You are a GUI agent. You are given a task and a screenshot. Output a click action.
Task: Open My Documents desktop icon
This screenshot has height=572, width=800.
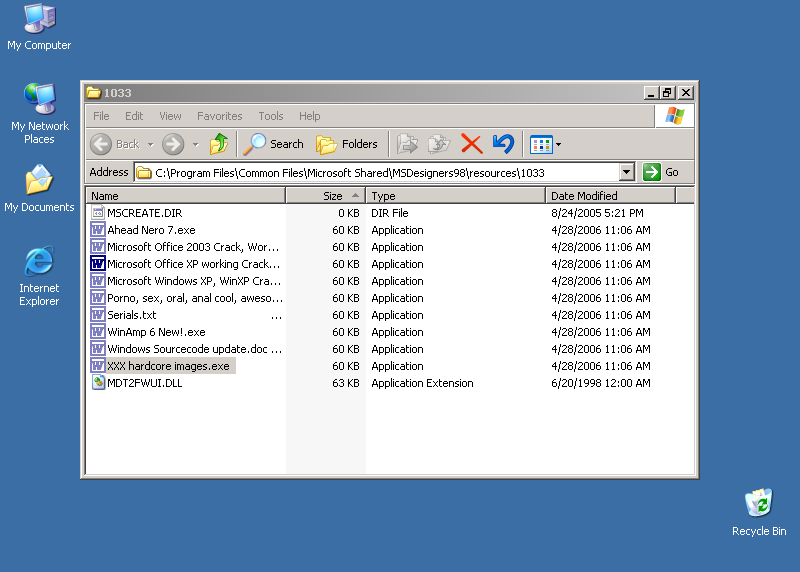pos(39,188)
